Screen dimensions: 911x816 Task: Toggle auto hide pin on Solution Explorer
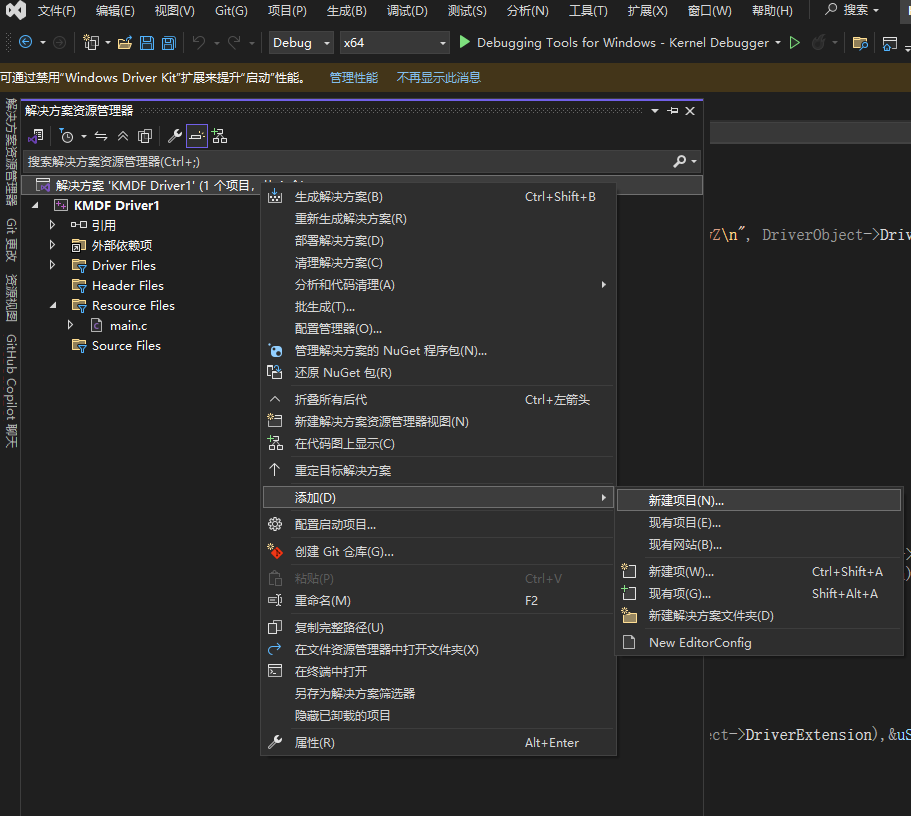tap(673, 110)
